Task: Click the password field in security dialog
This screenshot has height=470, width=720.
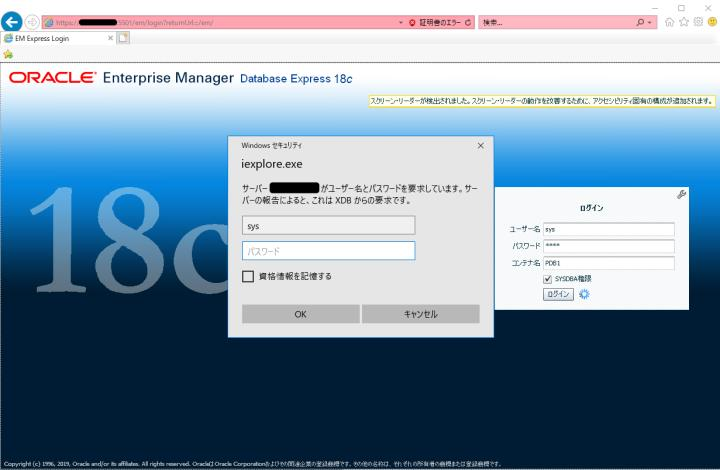Action: click(x=328, y=251)
